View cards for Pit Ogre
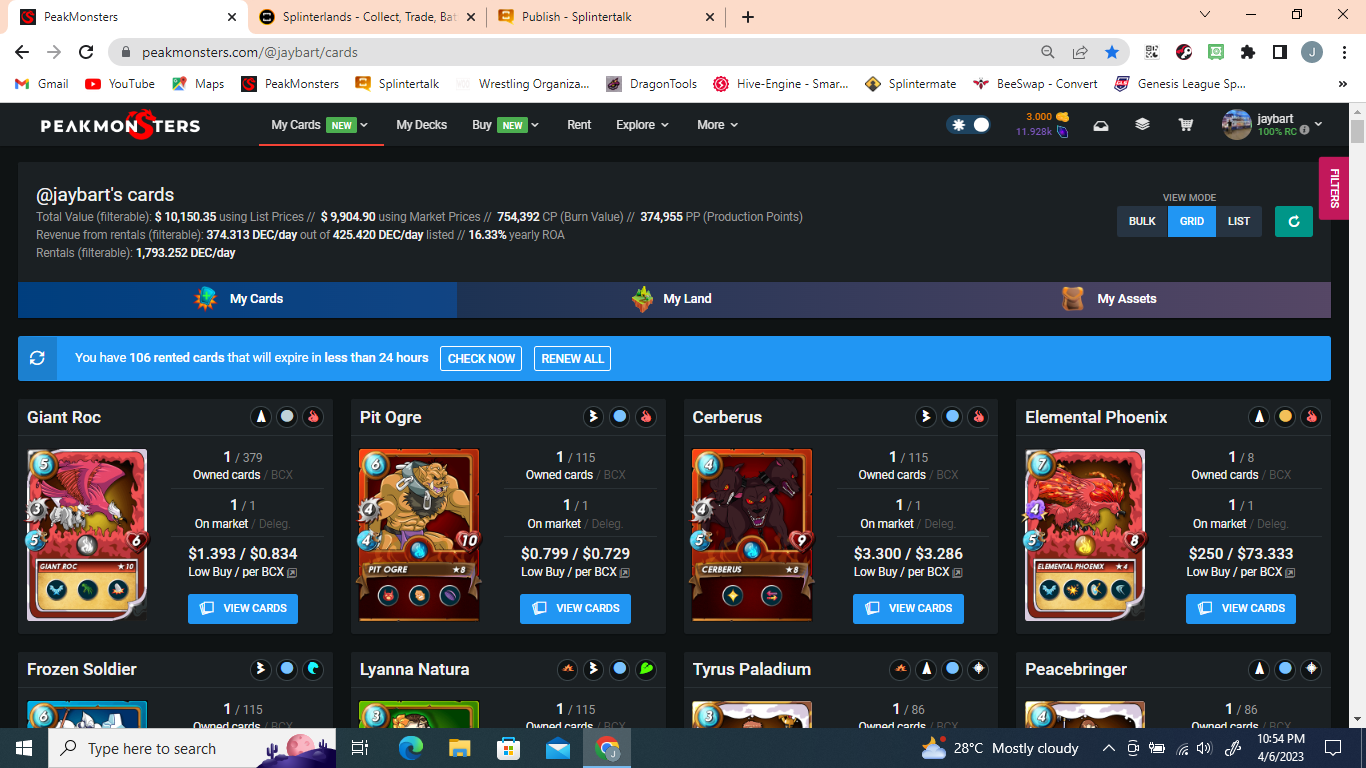Screen dimensions: 1366x768 575,608
